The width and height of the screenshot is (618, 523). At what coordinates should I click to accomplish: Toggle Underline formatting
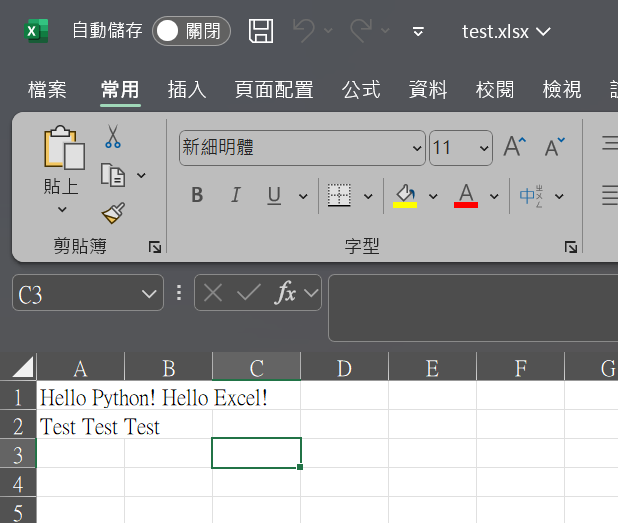pos(274,195)
